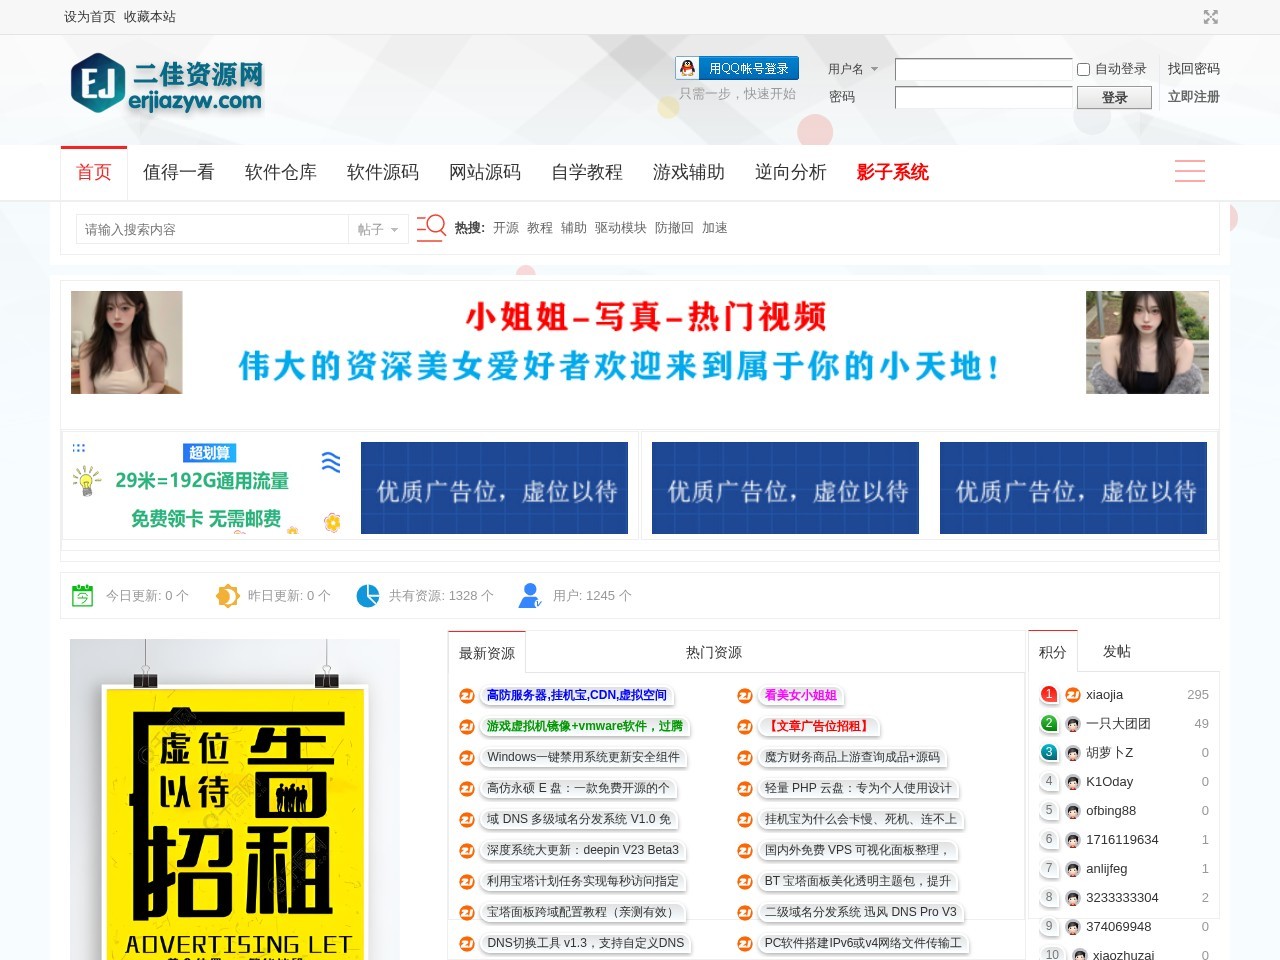Click the today's updates calendar icon
Viewport: 1280px width, 960px height.
point(83,596)
